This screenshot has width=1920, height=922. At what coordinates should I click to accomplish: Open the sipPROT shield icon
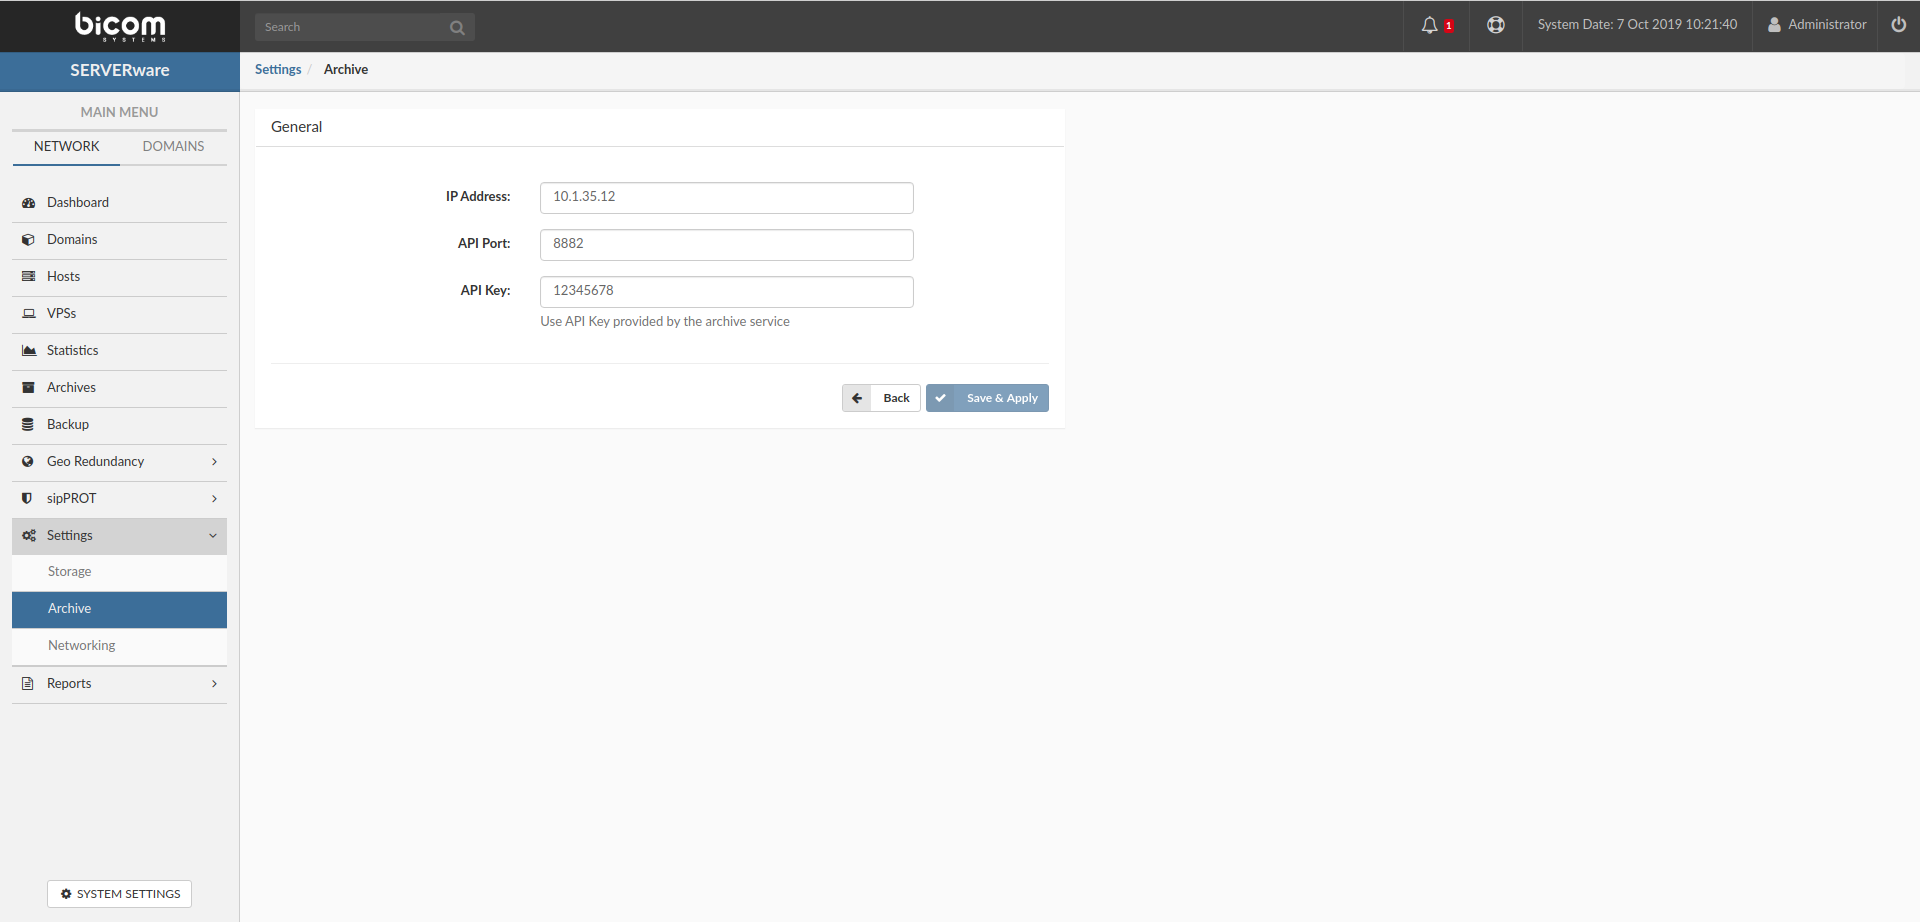(x=28, y=498)
